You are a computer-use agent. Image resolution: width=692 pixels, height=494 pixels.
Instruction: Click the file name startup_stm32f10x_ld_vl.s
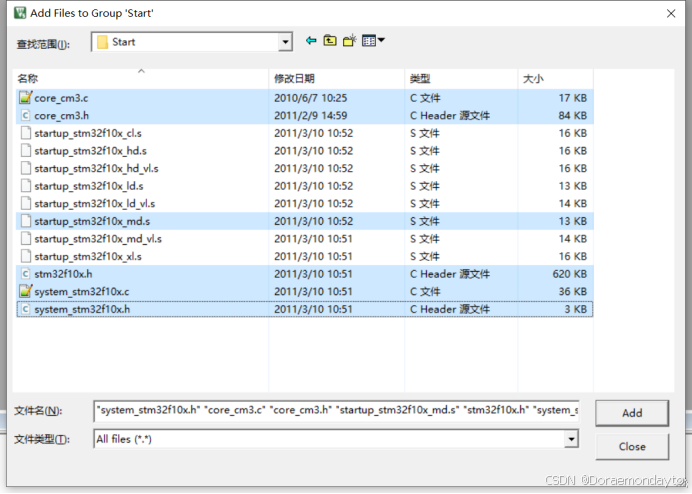coord(94,204)
